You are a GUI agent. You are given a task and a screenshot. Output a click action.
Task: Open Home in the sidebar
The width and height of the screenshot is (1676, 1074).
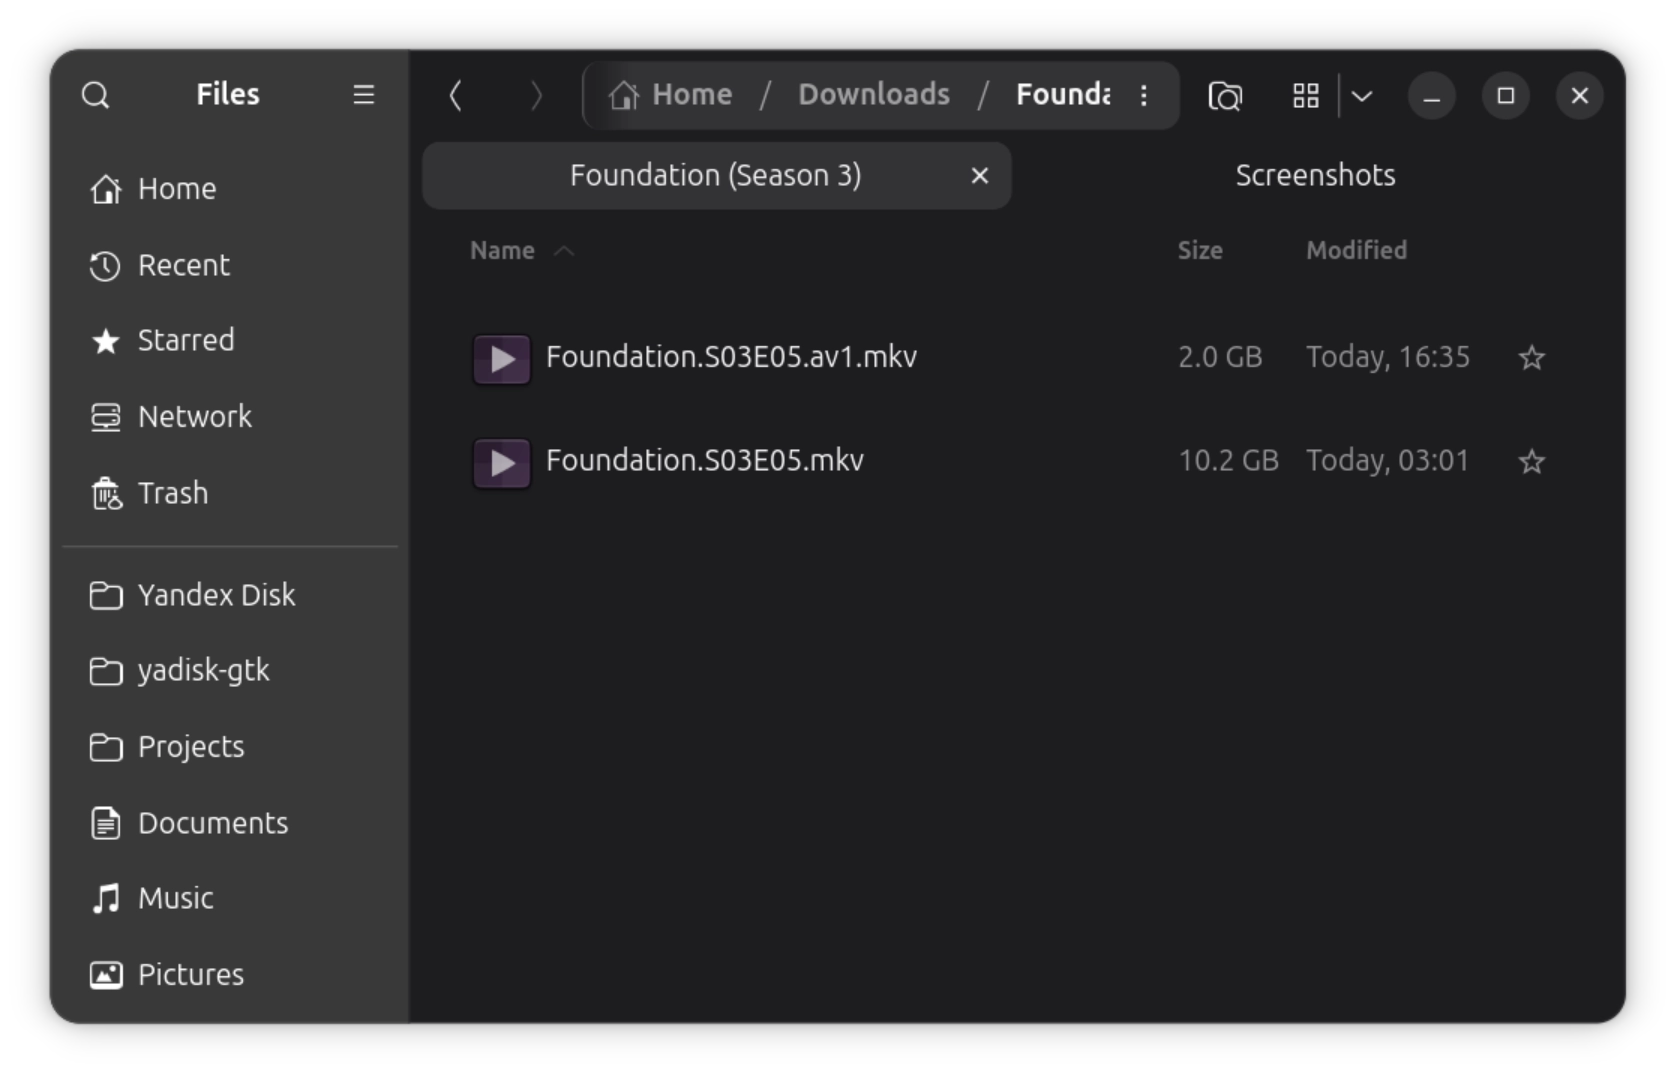(230, 189)
